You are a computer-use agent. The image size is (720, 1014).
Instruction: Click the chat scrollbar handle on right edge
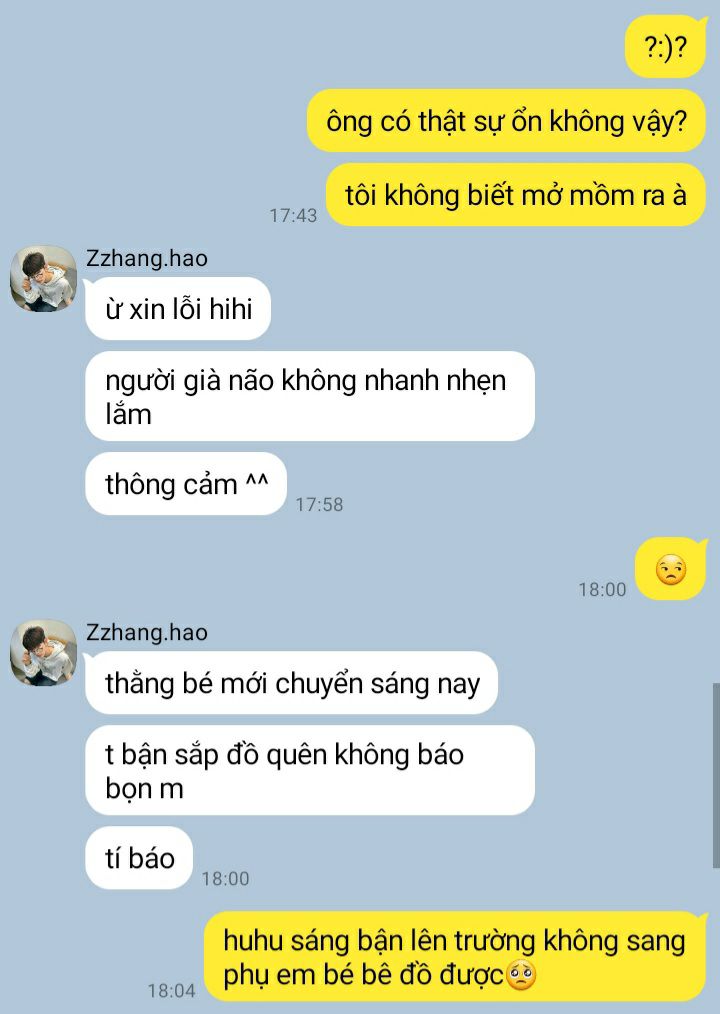(716, 775)
